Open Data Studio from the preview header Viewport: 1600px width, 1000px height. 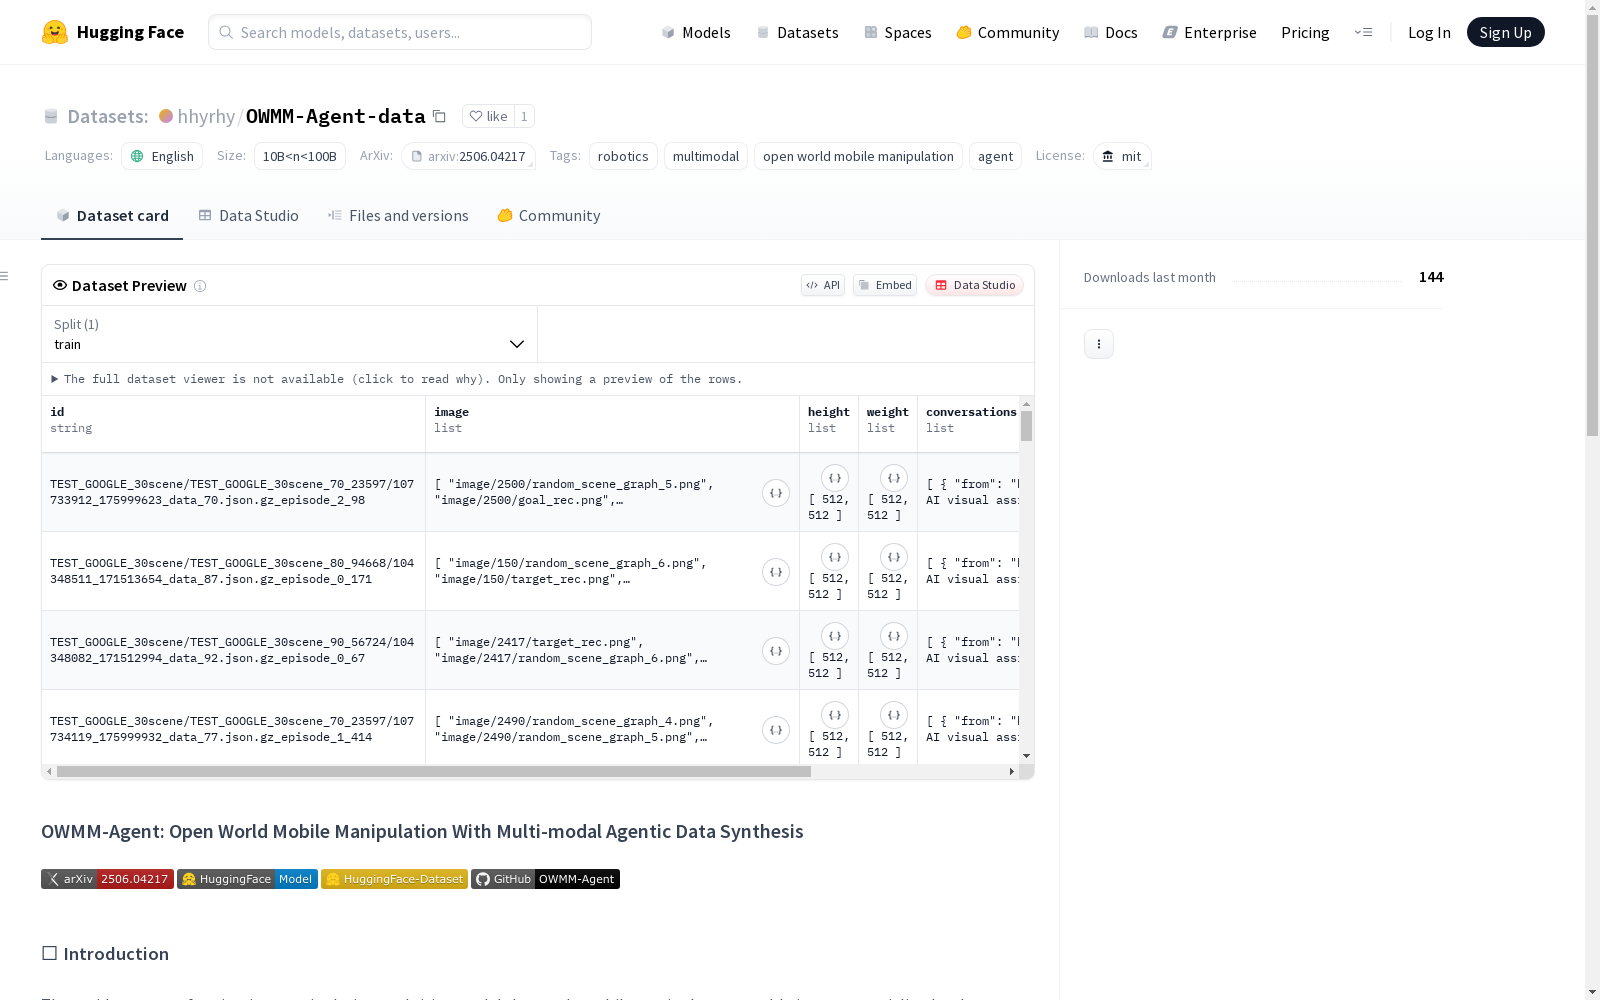[x=974, y=285]
